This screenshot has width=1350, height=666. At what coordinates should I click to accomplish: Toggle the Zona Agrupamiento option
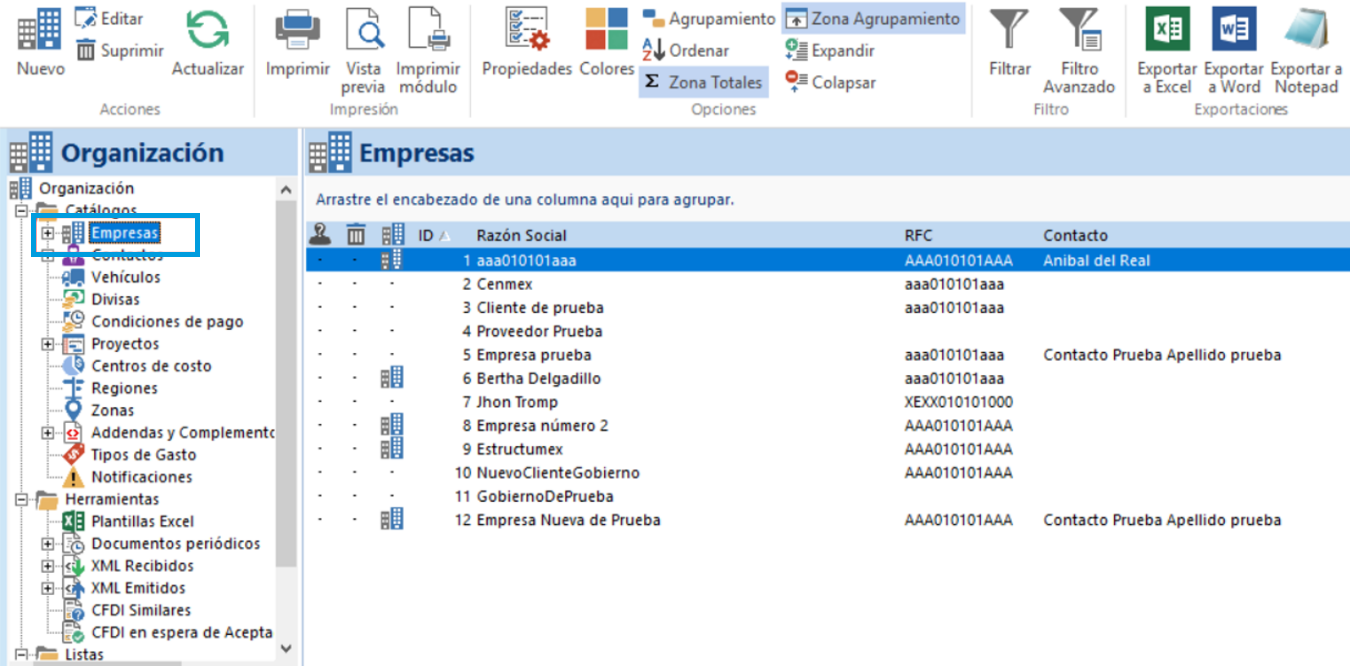click(x=873, y=19)
